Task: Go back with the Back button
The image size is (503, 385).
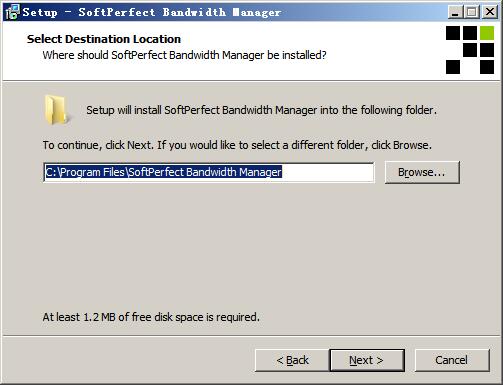Action: pos(292,360)
